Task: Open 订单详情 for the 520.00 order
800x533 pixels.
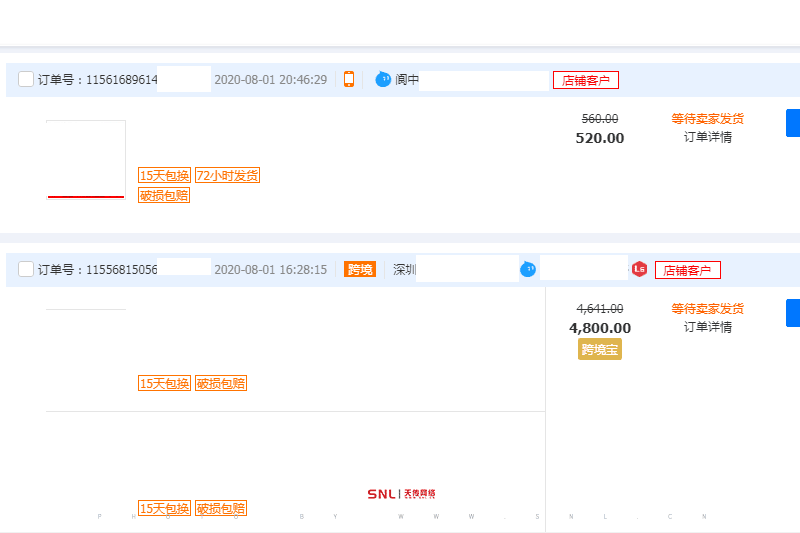Action: (x=708, y=137)
